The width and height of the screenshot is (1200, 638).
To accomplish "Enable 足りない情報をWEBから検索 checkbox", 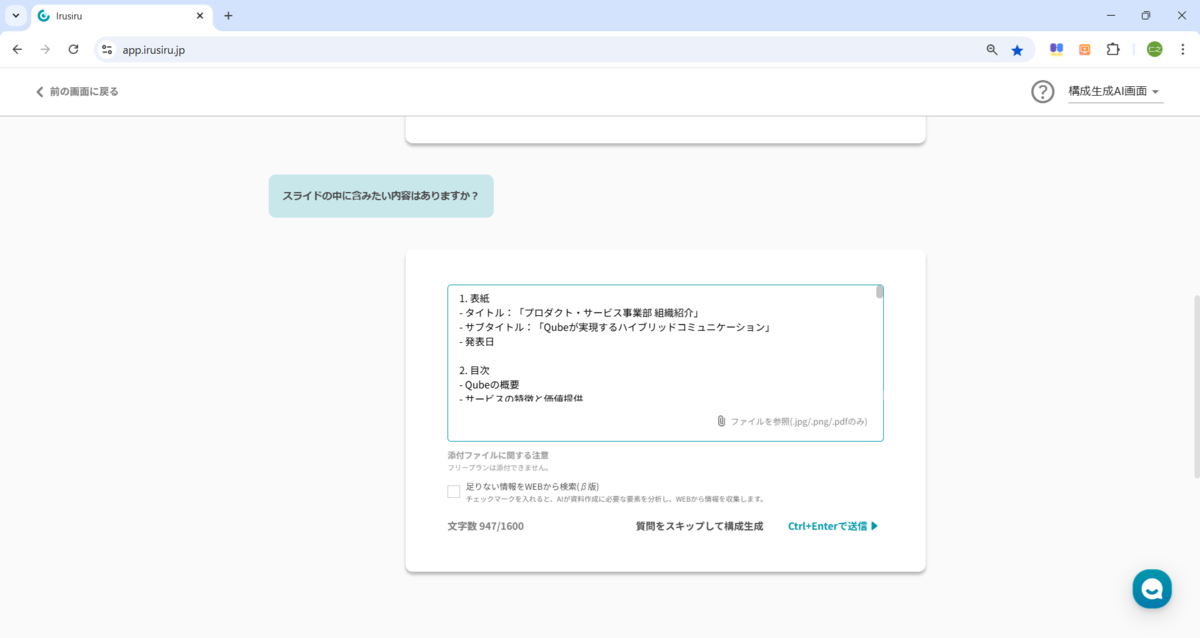I will tap(454, 491).
